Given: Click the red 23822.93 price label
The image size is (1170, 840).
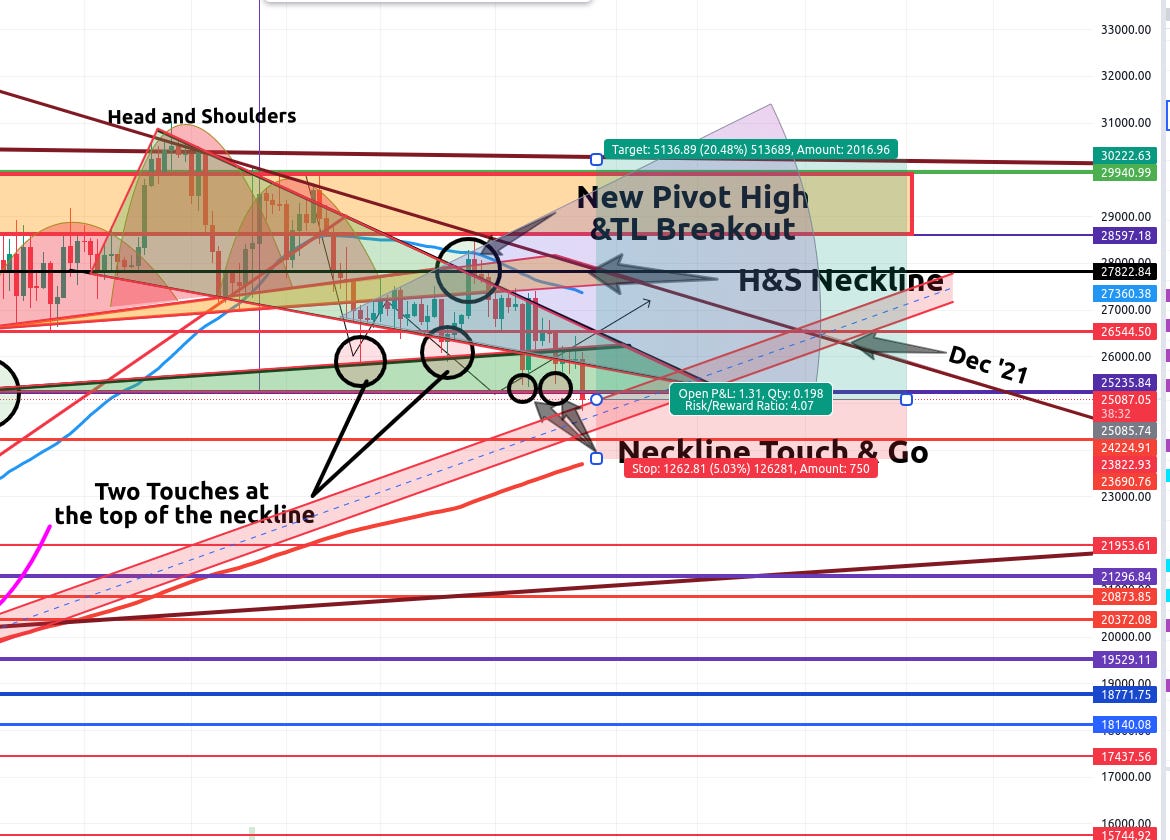Looking at the screenshot, I should [1126, 464].
